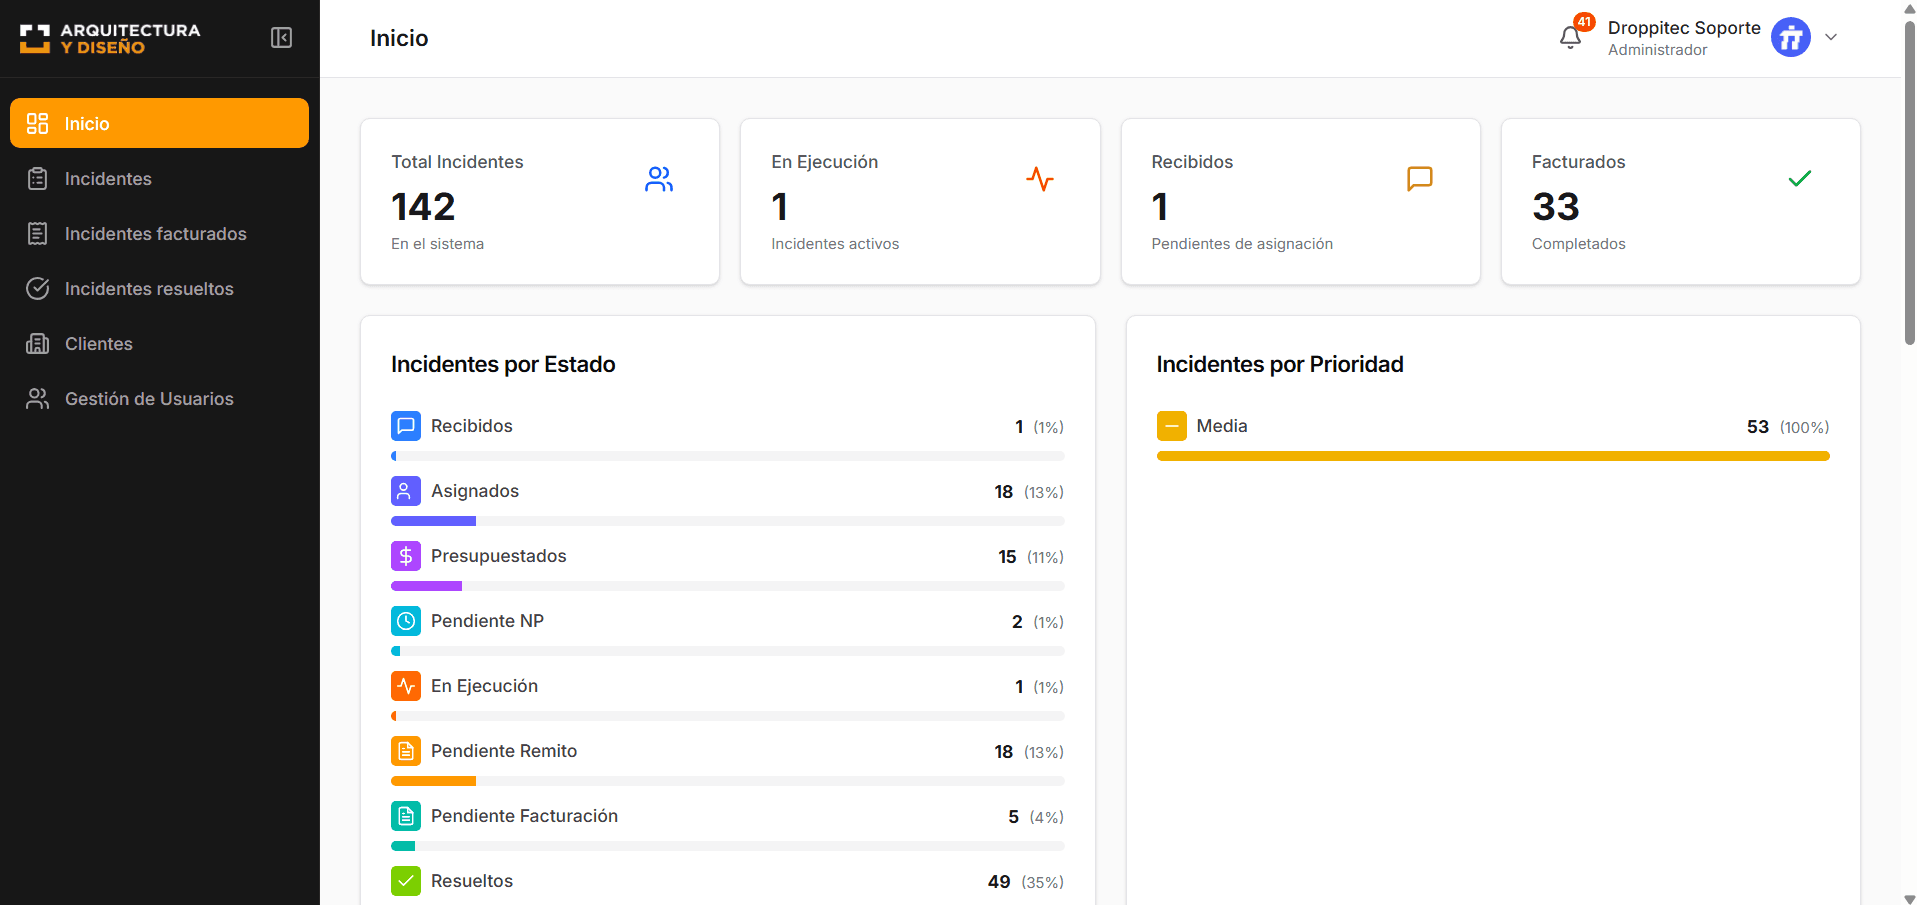Go to Inicio in the sidebar
Viewport: 1917px width, 905px height.
pos(159,123)
